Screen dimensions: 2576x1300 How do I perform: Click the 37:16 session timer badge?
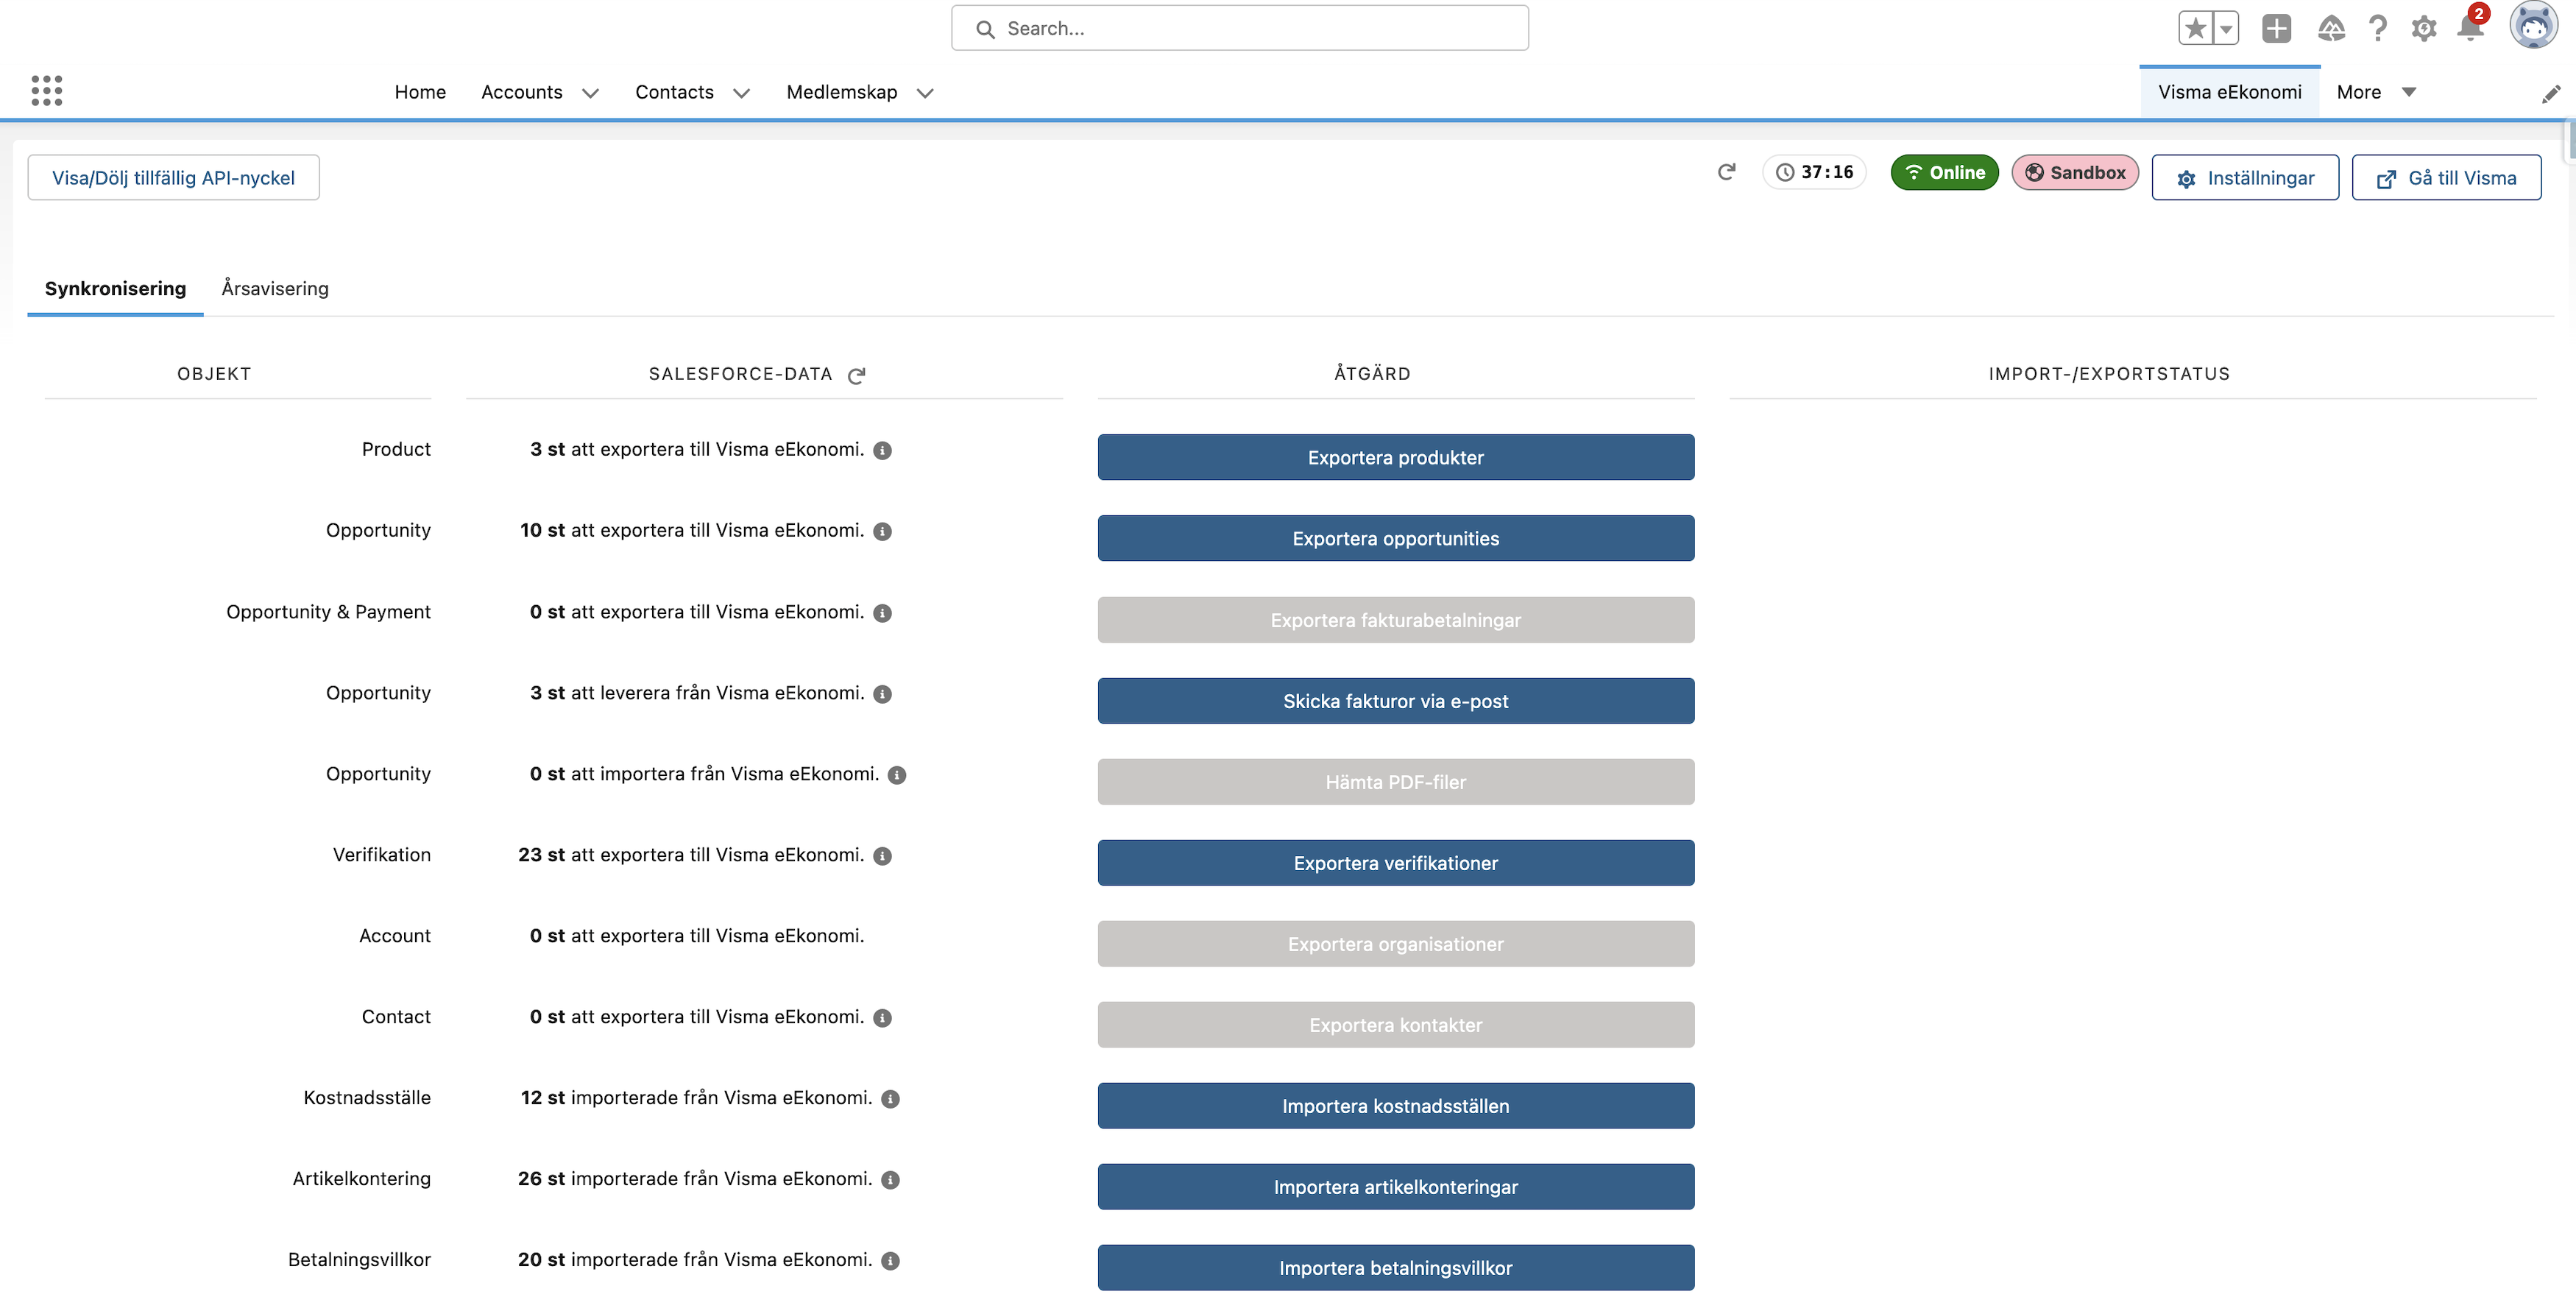pos(1814,172)
